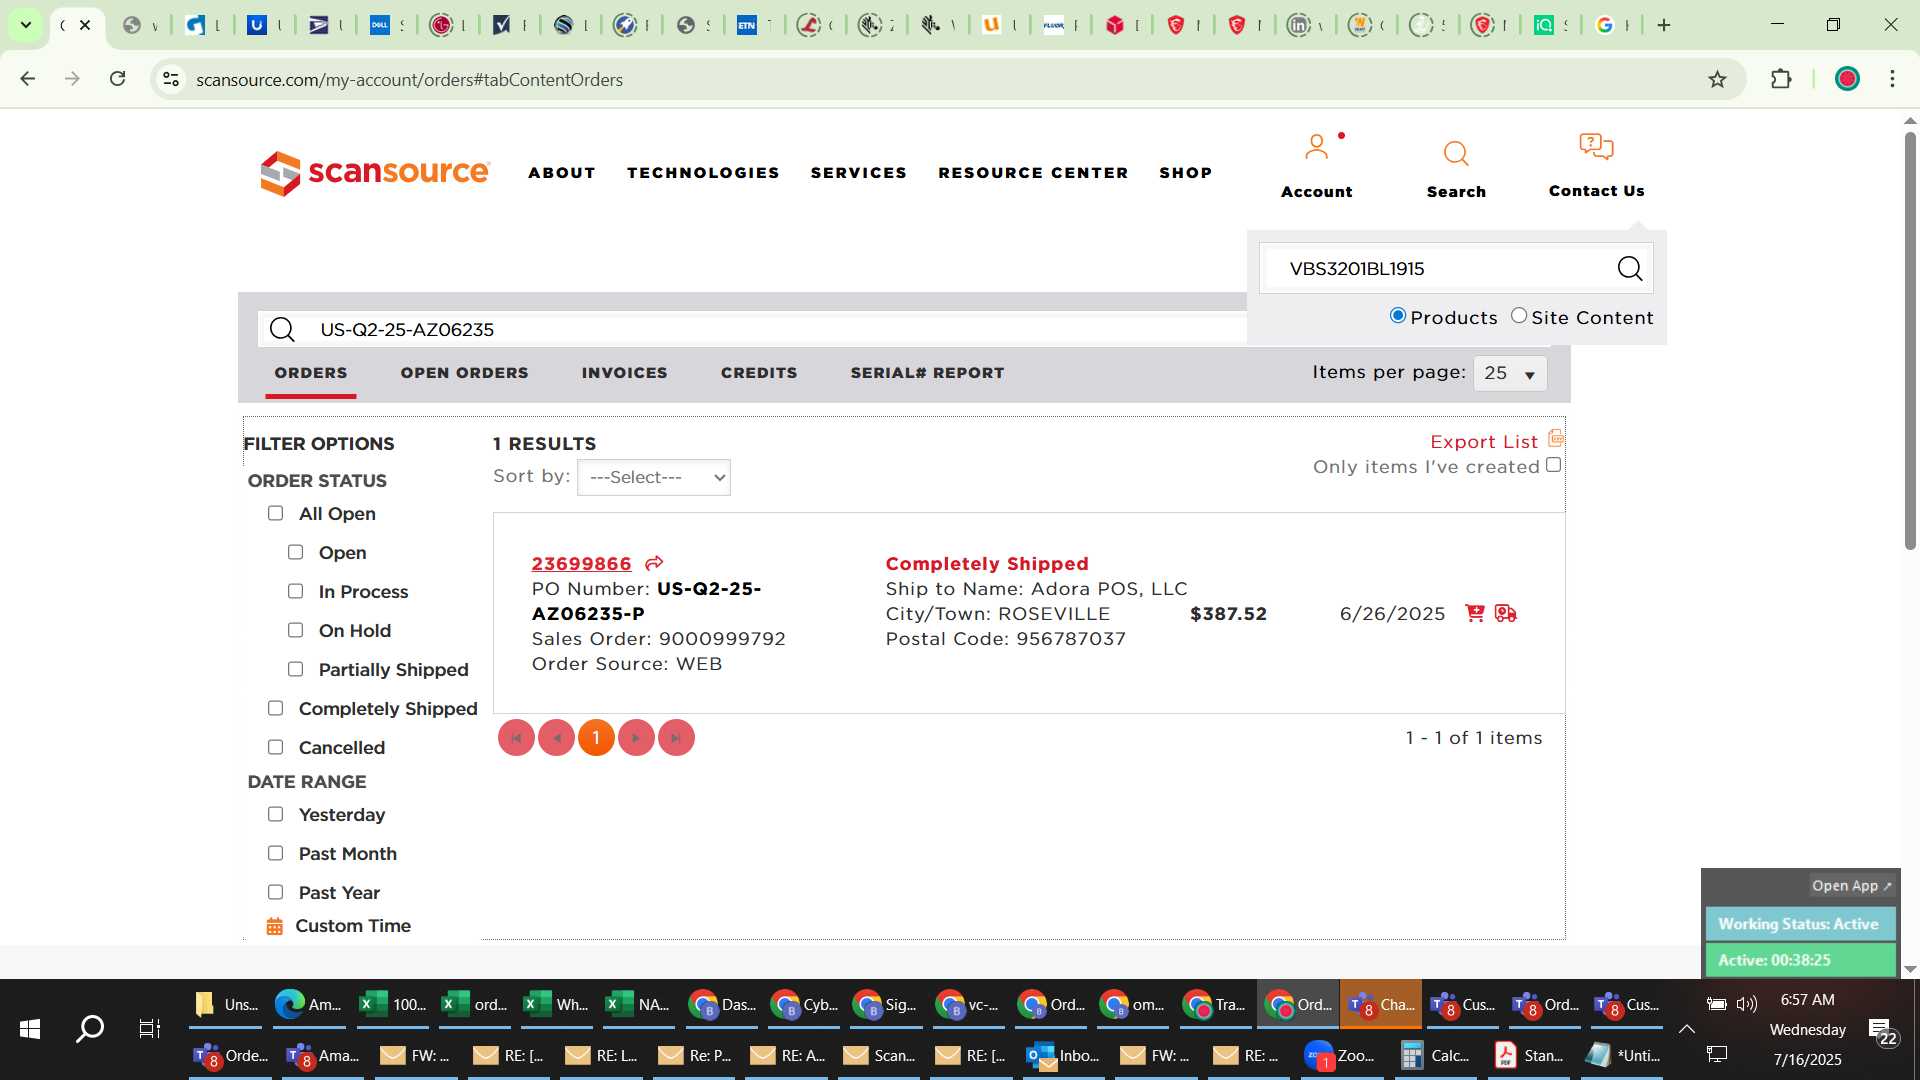The image size is (1920, 1080).
Task: Switch to the Invoices tab
Action: point(624,373)
